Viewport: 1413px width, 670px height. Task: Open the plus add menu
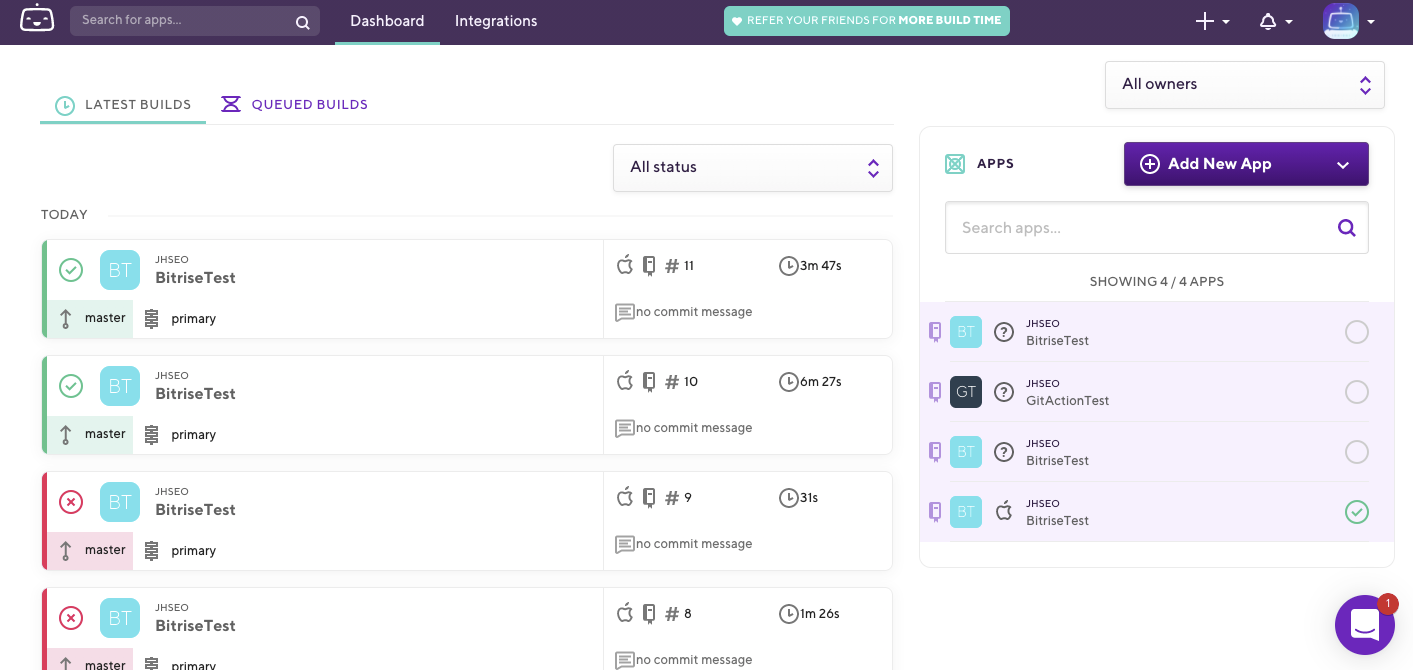(1212, 22)
